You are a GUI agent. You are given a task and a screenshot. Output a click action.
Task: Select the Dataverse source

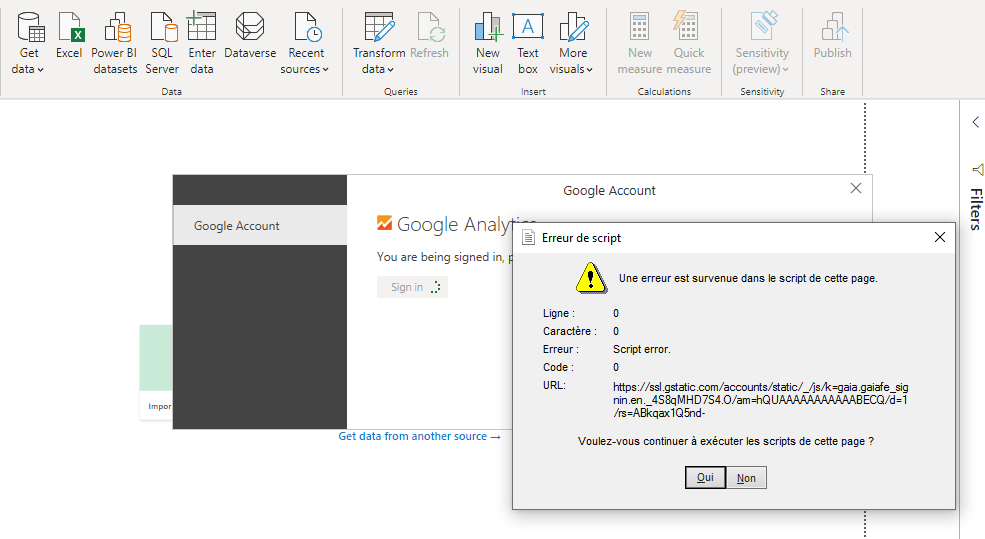pyautogui.click(x=250, y=36)
